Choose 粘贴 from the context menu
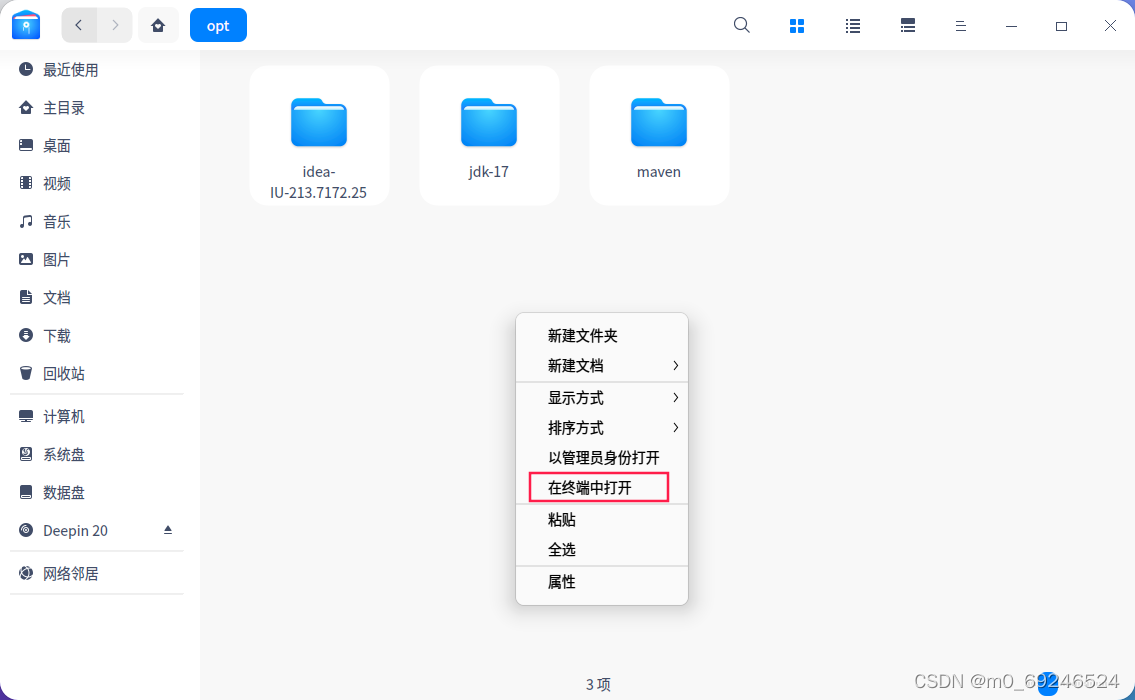 (x=602, y=520)
